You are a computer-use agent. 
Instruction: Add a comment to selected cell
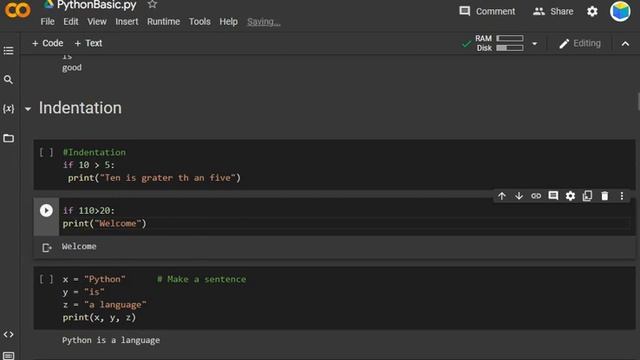click(553, 196)
